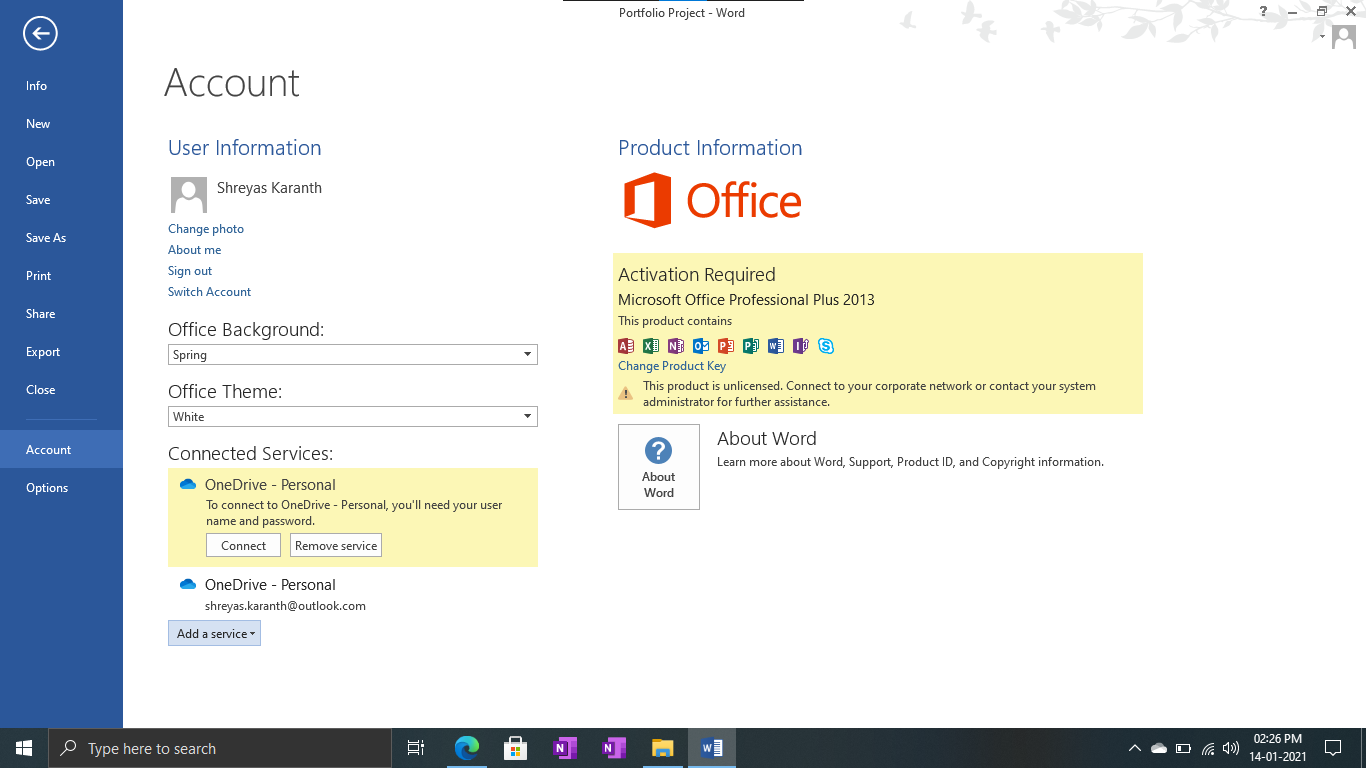This screenshot has height=768, width=1366.
Task: Click the PowerPoint product icon
Action: pyautogui.click(x=726, y=346)
